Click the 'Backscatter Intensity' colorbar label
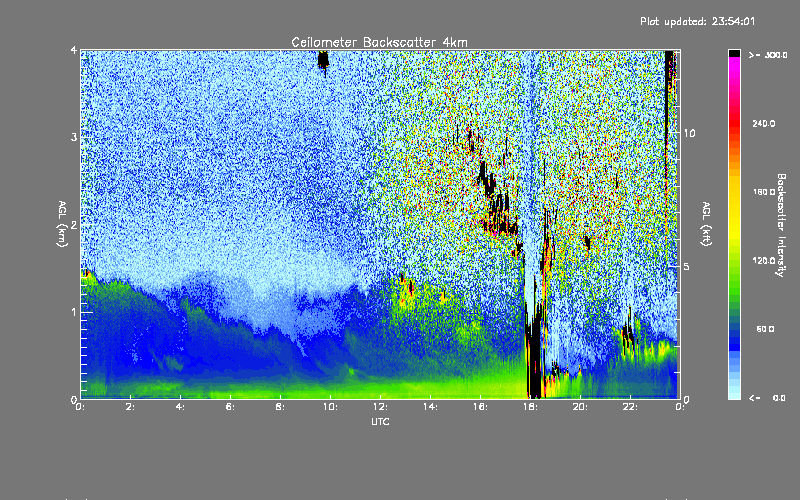This screenshot has width=800, height=500. (781, 224)
